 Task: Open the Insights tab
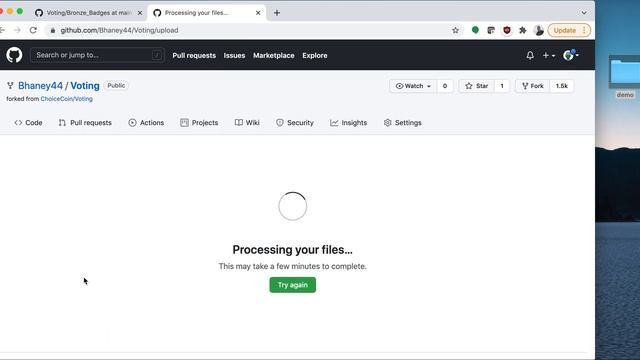(349, 122)
